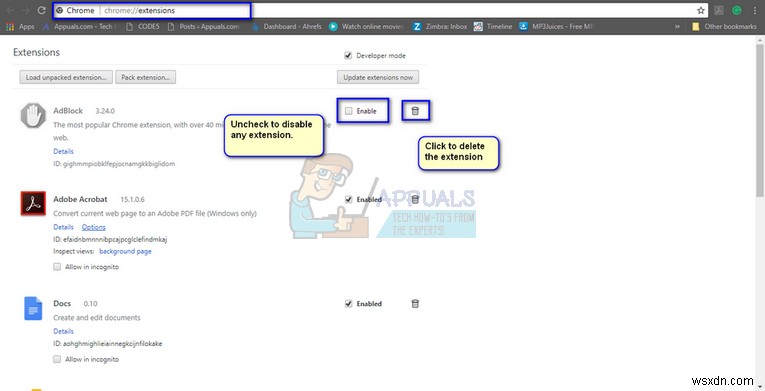Uncheck Docs Enabled checkbox
Viewport: 765px width, 391px height.
348,304
